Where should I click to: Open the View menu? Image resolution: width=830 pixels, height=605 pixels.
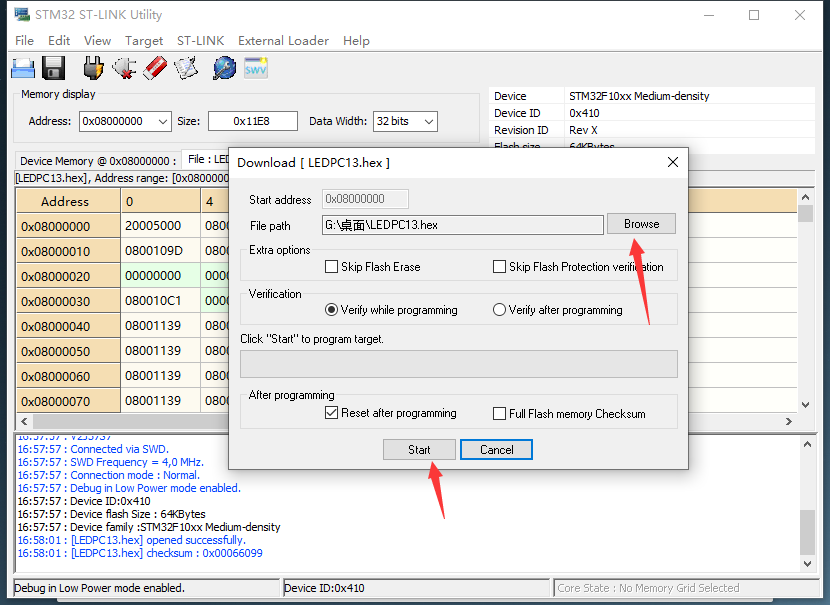[x=97, y=41]
